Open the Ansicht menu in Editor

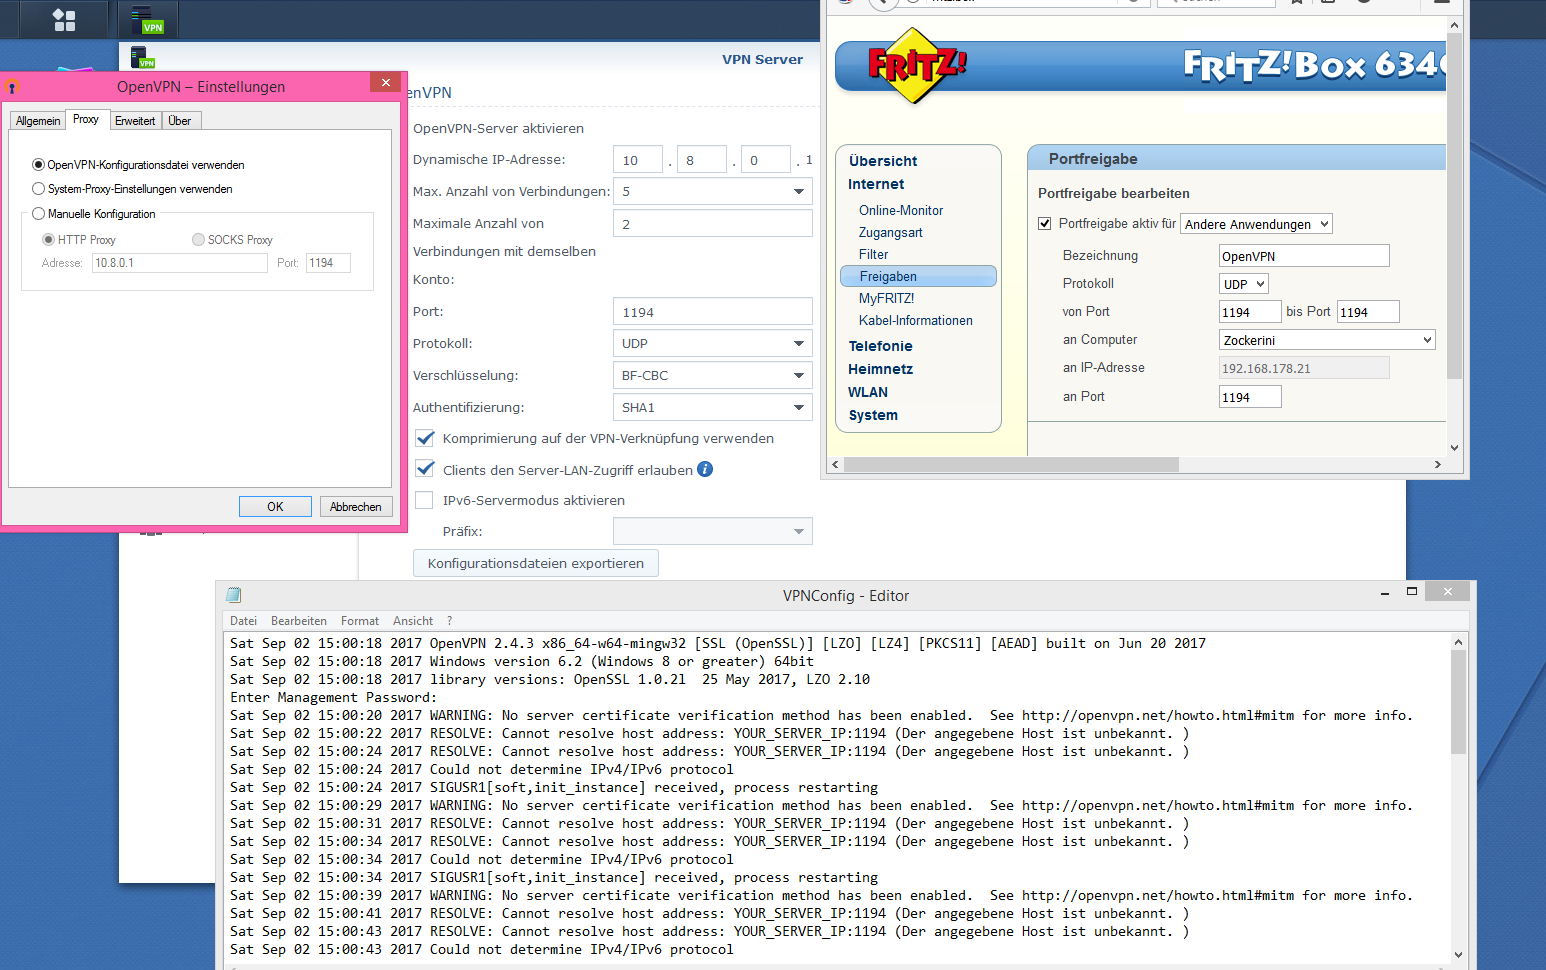click(x=413, y=621)
